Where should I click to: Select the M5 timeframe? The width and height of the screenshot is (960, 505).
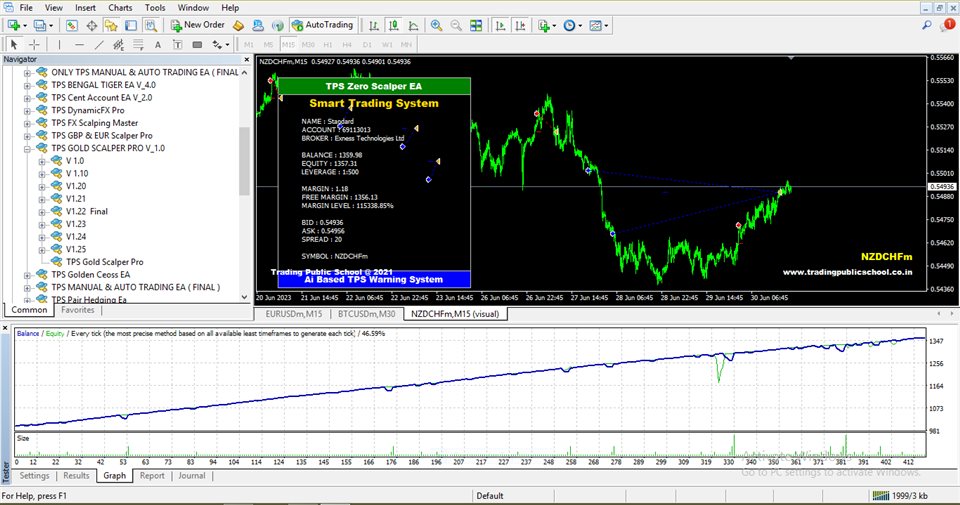[268, 45]
